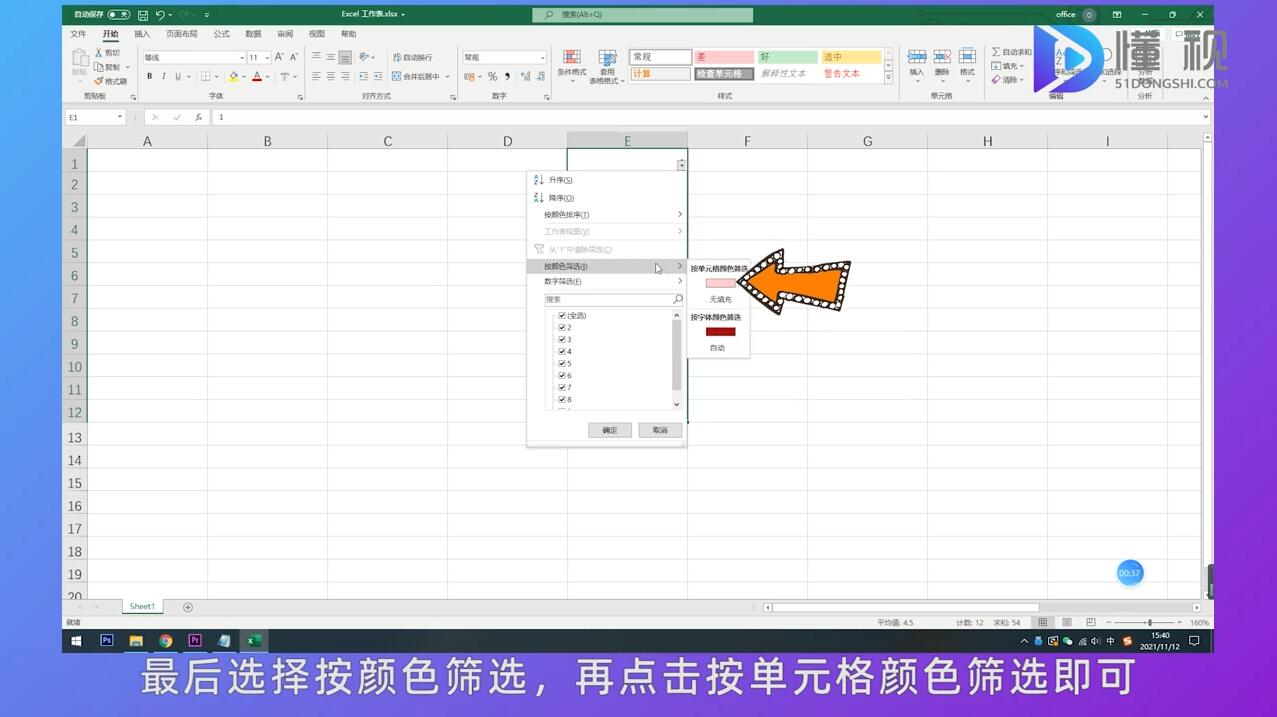The width and height of the screenshot is (1277, 717).
Task: Click the Conditional Formatting (条件格式) icon
Action: (572, 58)
